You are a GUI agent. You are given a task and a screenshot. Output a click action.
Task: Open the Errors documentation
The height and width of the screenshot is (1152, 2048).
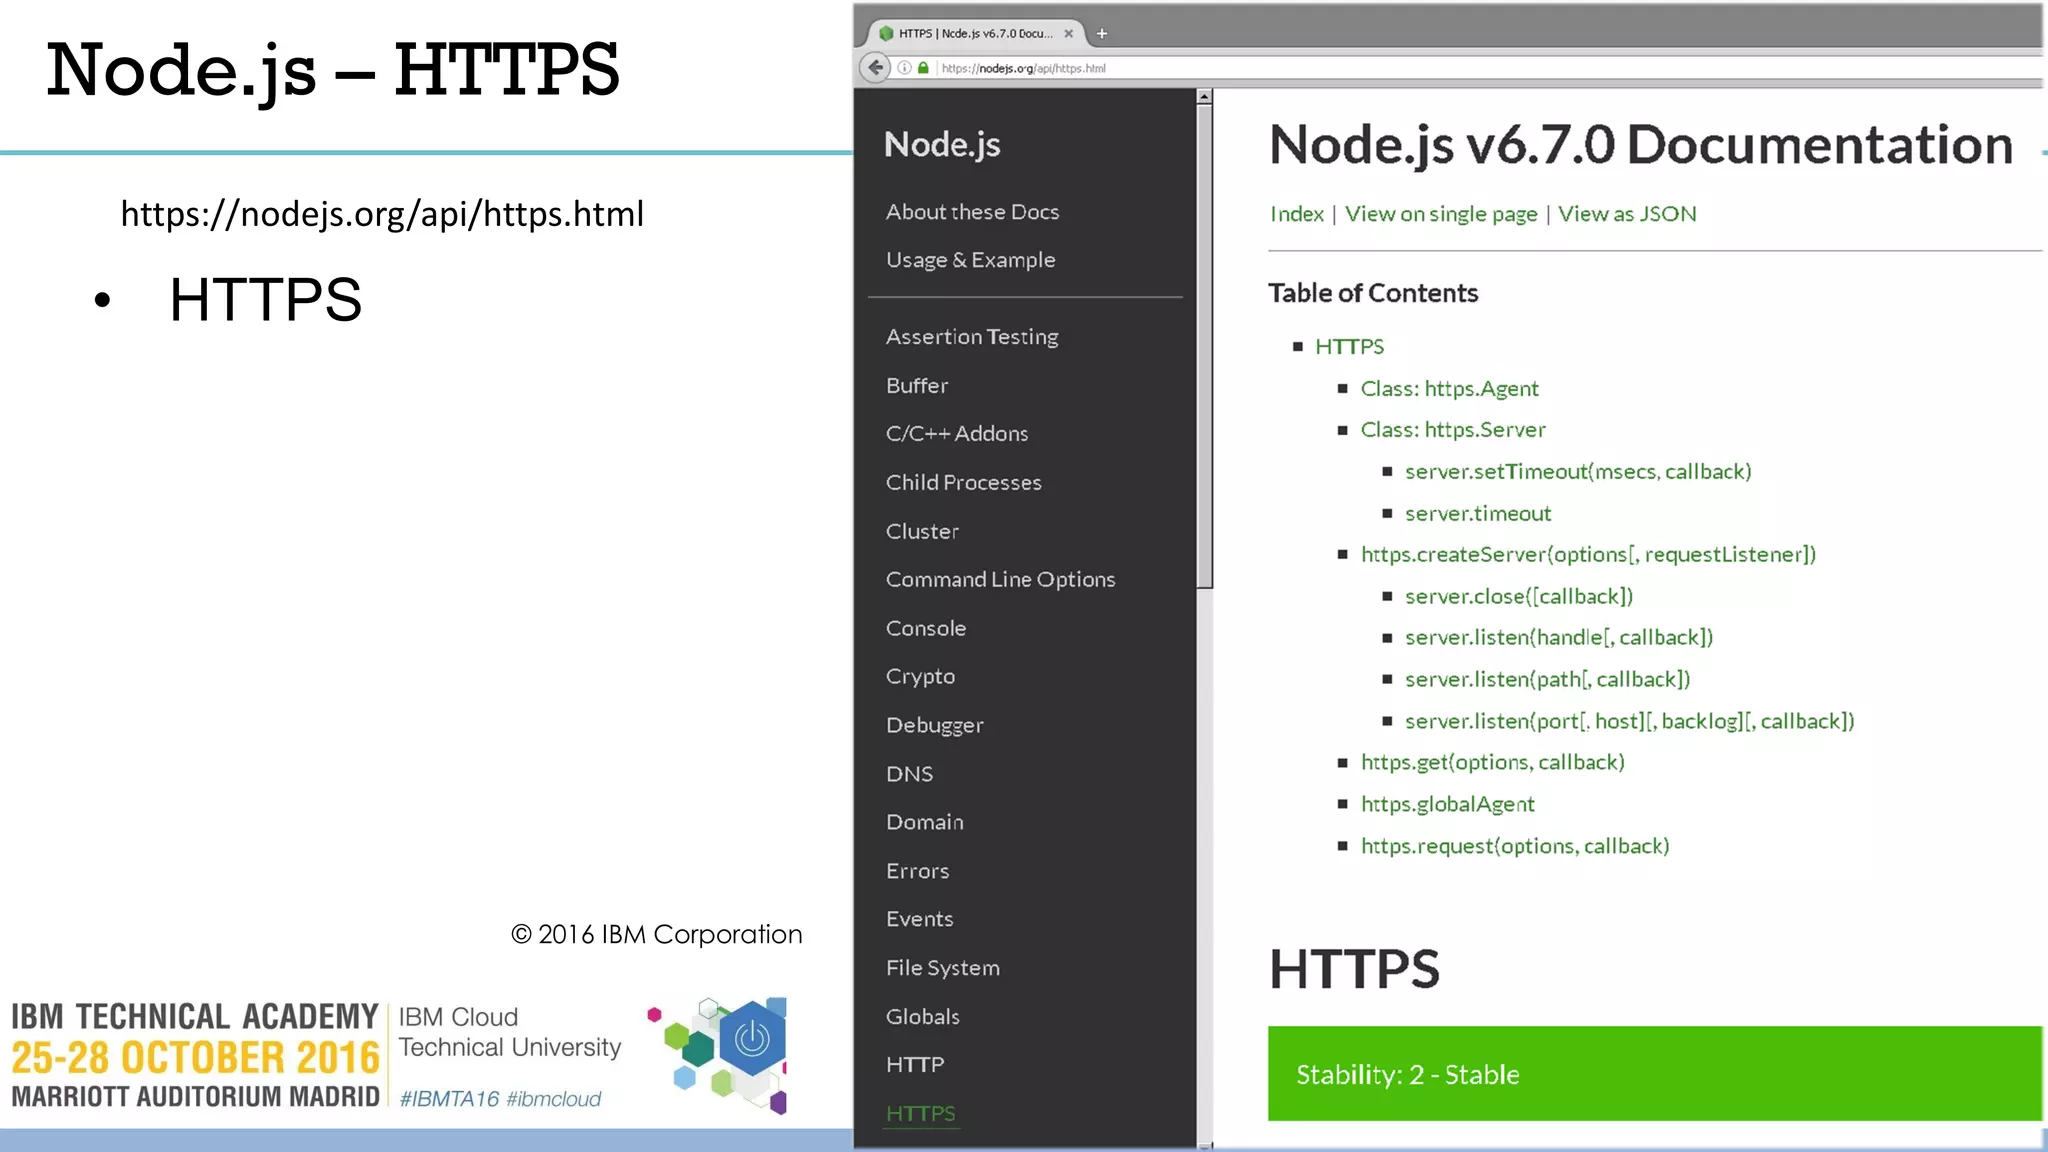click(x=917, y=871)
